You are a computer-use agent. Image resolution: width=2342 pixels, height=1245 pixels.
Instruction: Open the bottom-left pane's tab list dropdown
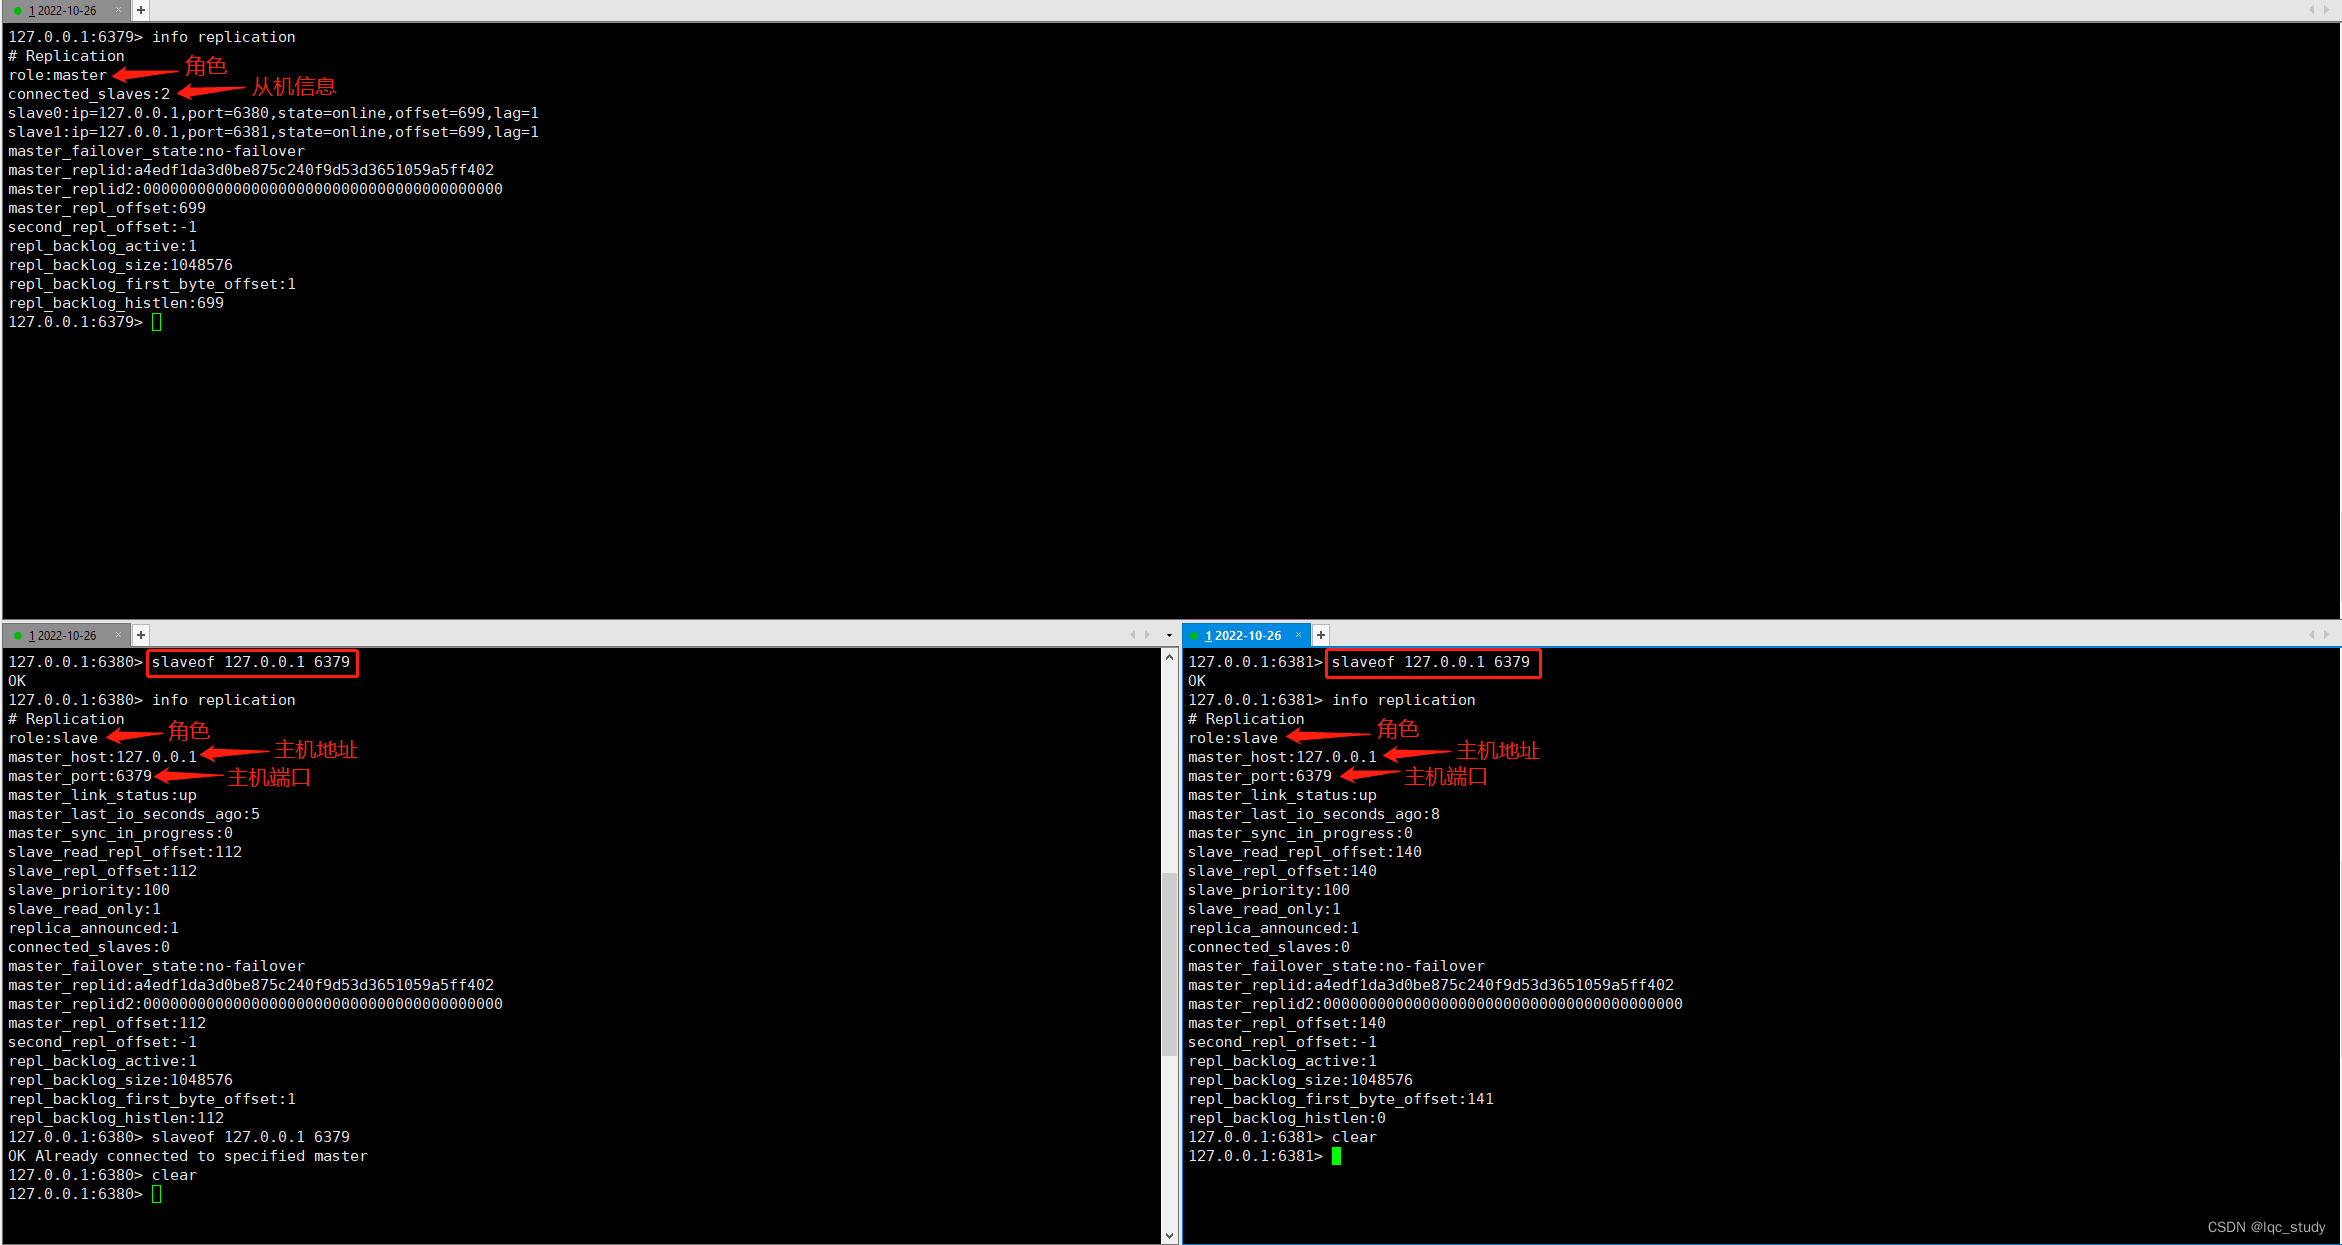coord(1169,635)
